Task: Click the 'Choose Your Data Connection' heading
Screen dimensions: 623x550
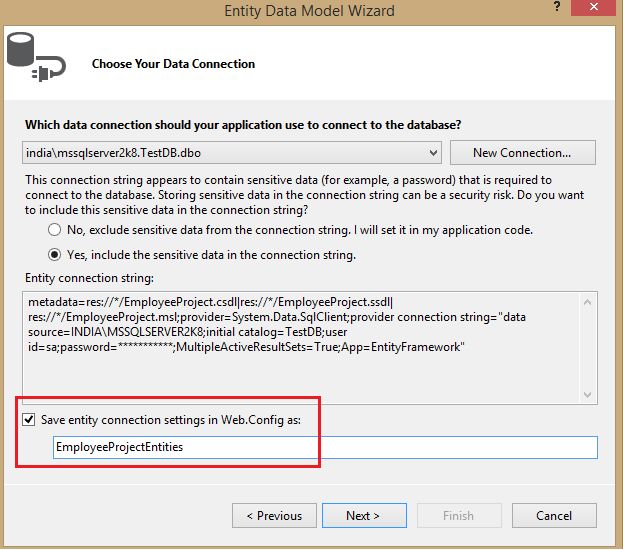Action: [x=173, y=64]
